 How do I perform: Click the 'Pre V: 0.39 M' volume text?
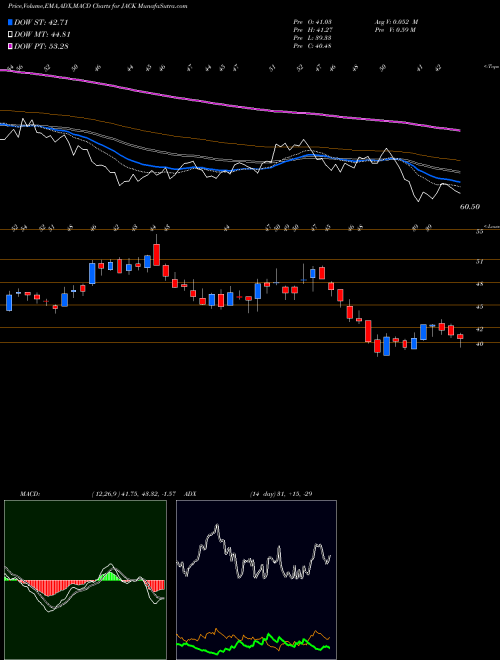395,30
